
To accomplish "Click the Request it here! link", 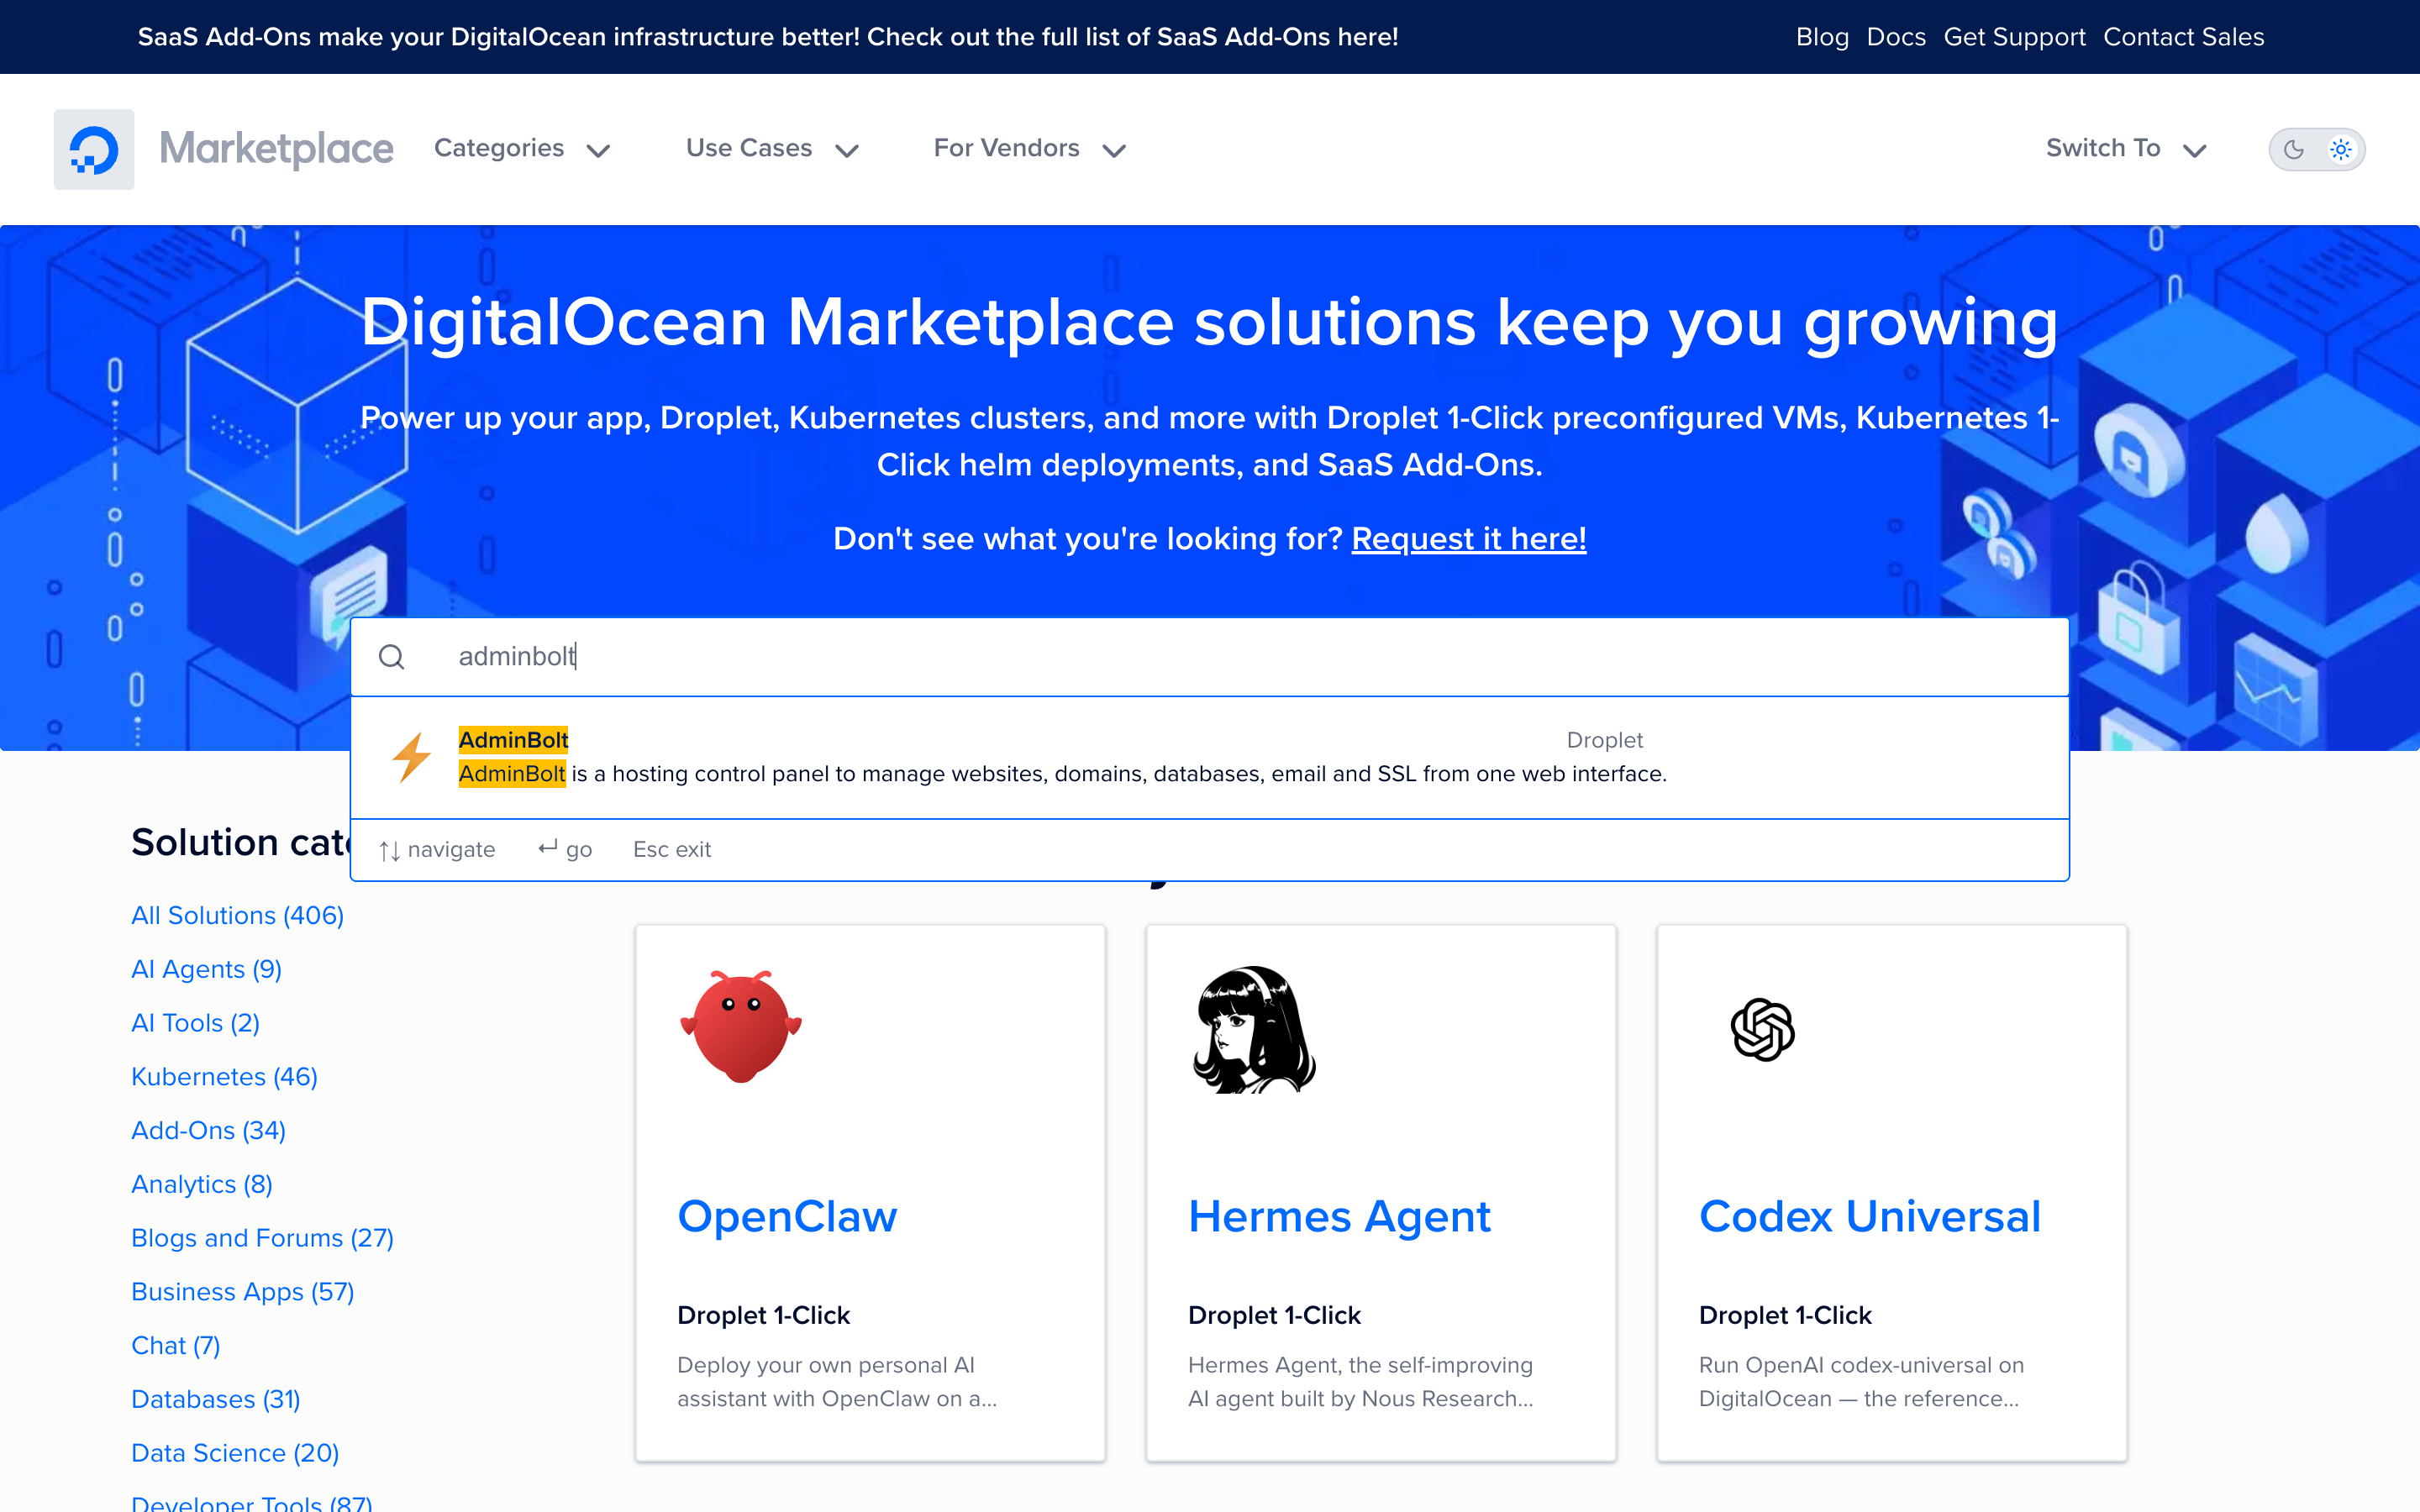I will coord(1468,539).
